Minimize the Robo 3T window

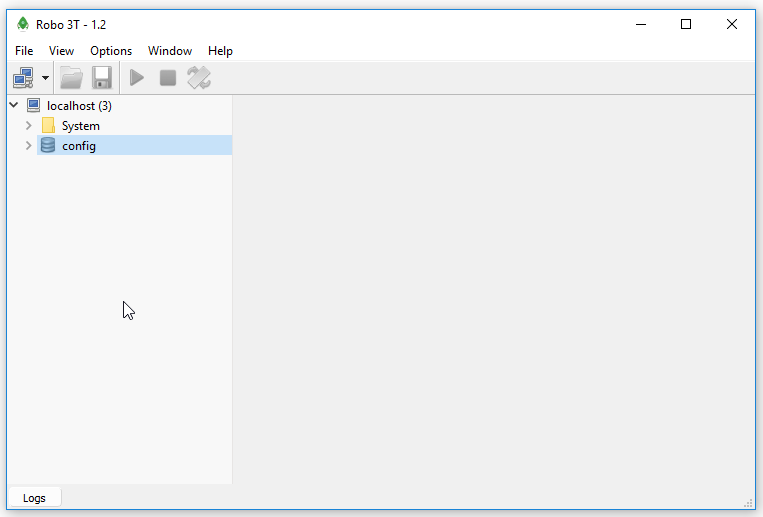[641, 24]
